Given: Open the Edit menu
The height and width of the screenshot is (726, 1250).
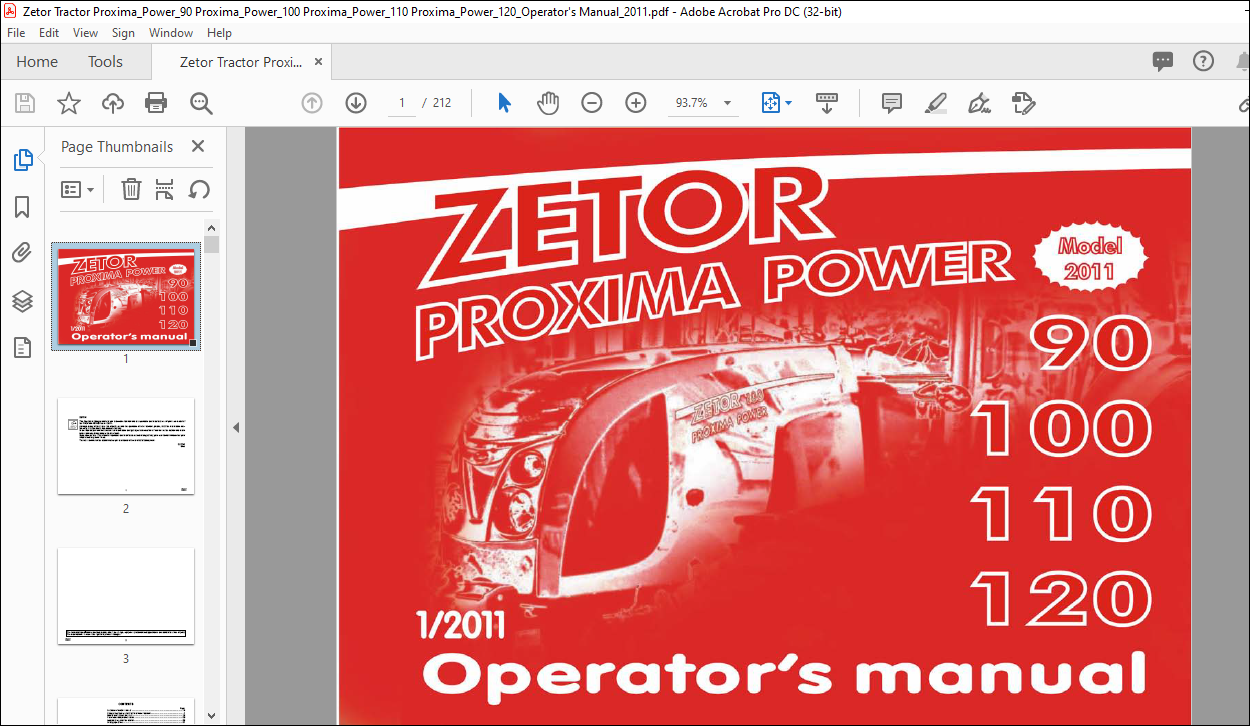Looking at the screenshot, I should pyautogui.click(x=49, y=33).
